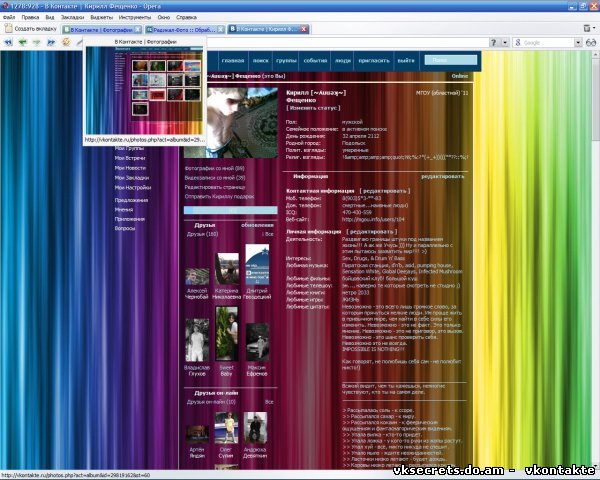600x480 pixels.
Task: Open the Закладки menu
Action: [x=72, y=18]
